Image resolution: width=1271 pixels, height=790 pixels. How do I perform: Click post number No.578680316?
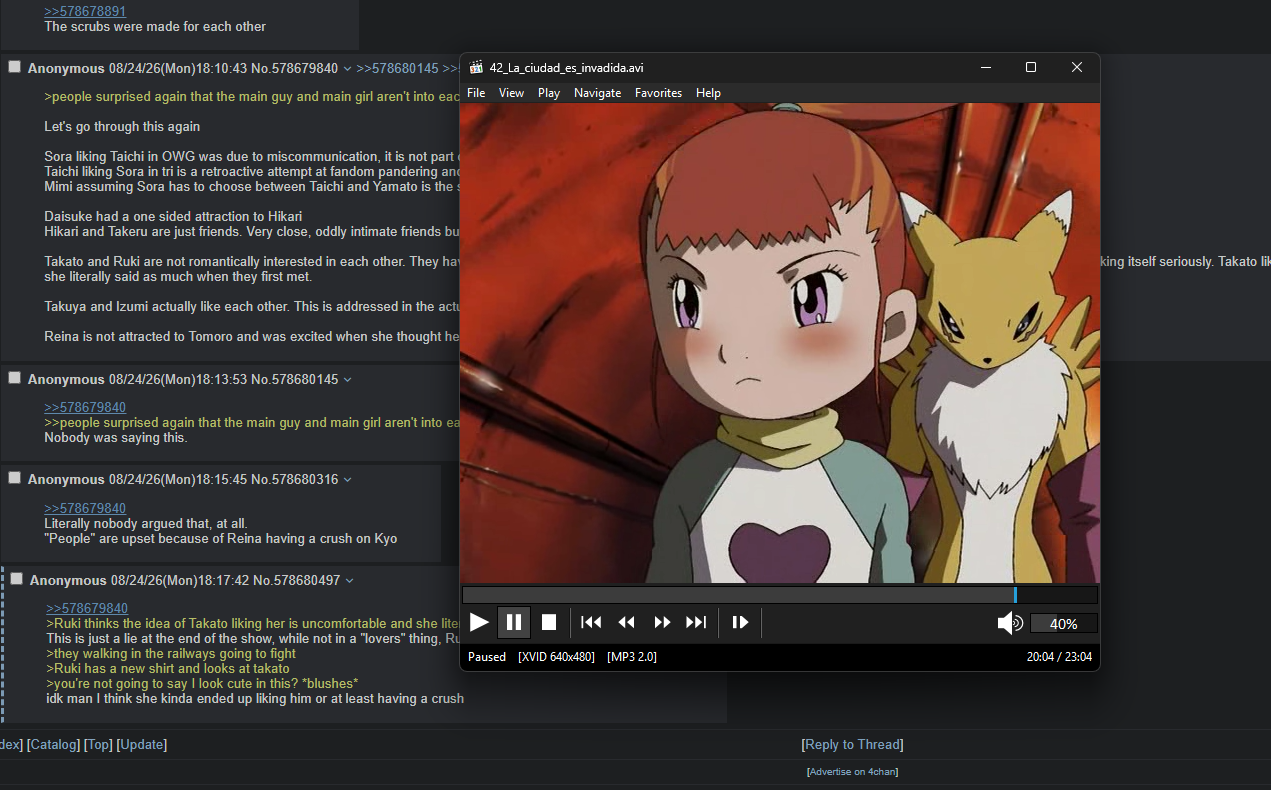click(294, 480)
